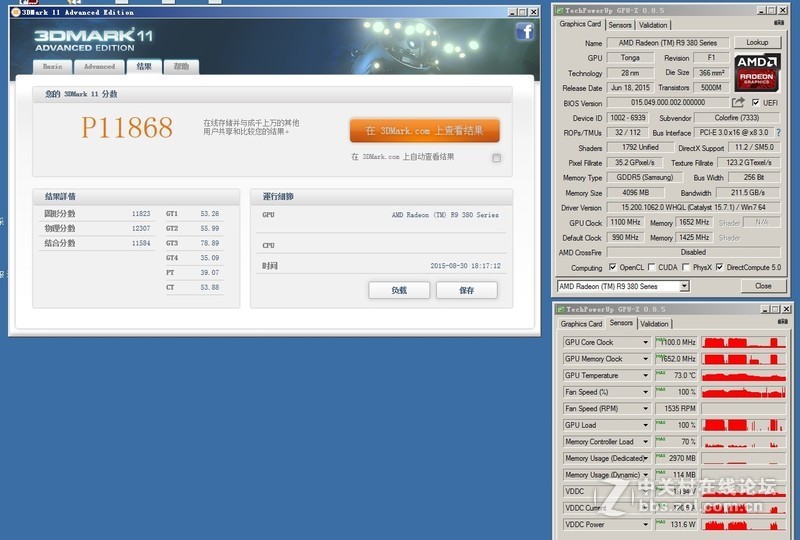Switch to the Advanced tab in 3DMark
The width and height of the screenshot is (800, 540).
tap(99, 67)
